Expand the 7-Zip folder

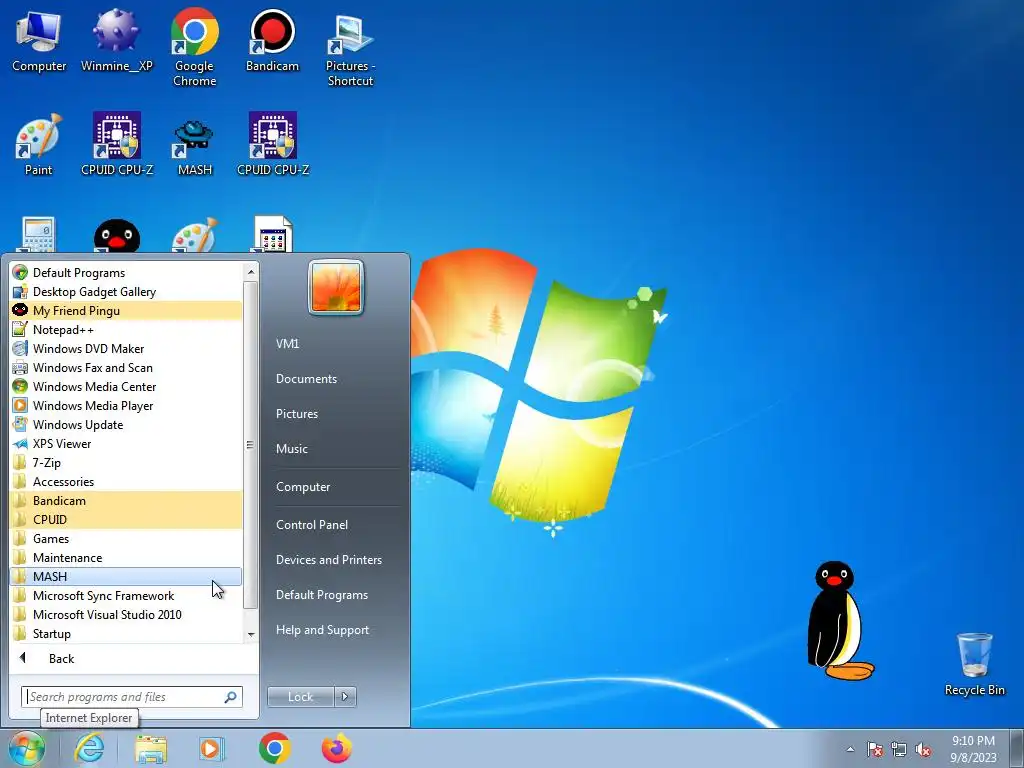coord(126,462)
